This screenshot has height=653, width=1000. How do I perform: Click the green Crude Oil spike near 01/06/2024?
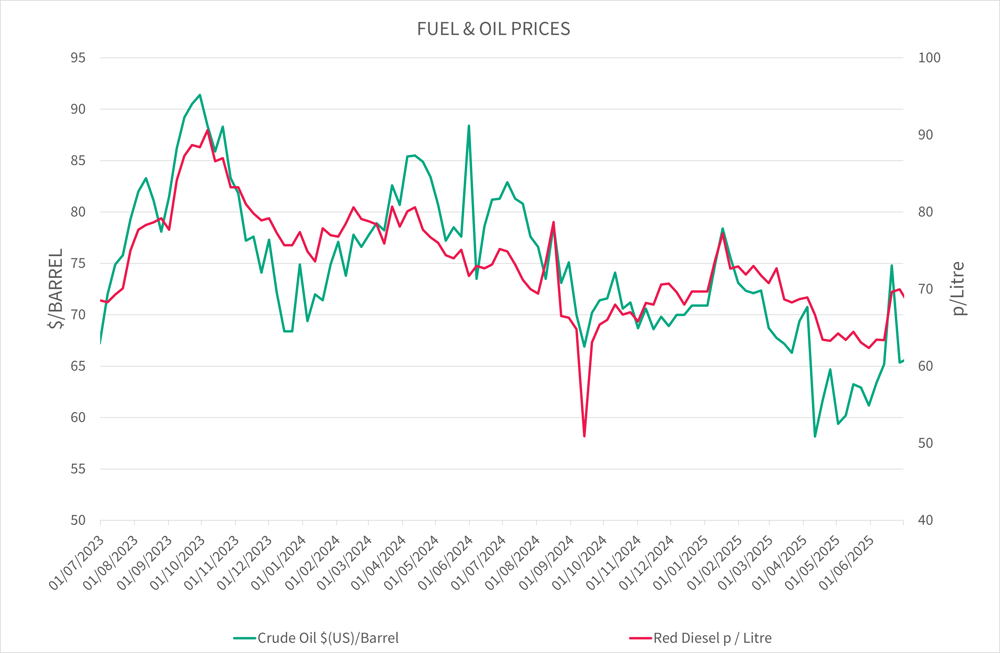pos(469,125)
